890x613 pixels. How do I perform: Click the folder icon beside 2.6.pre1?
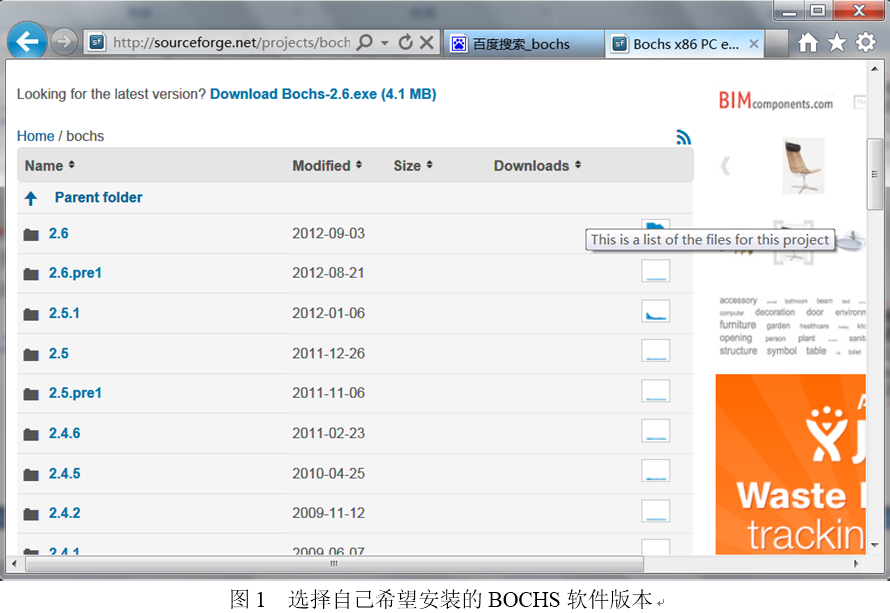click(31, 275)
